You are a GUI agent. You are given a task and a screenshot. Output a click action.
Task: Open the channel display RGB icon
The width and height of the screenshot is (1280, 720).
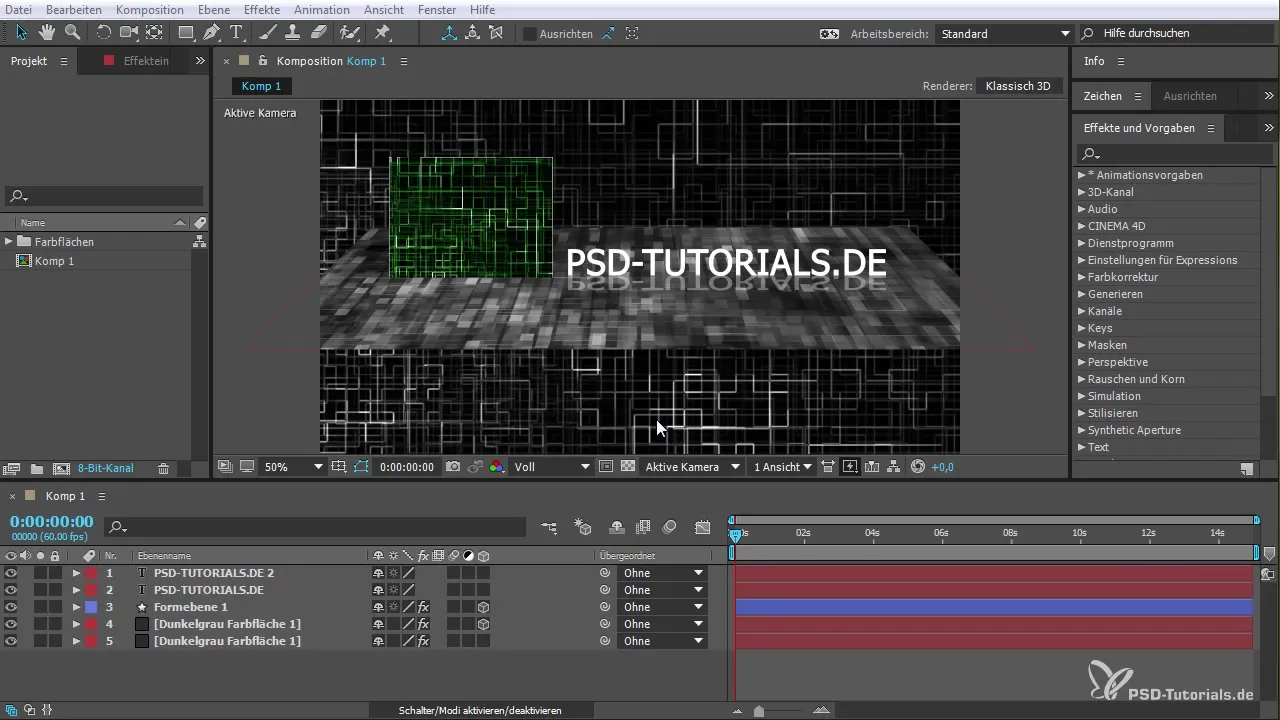[x=497, y=467]
